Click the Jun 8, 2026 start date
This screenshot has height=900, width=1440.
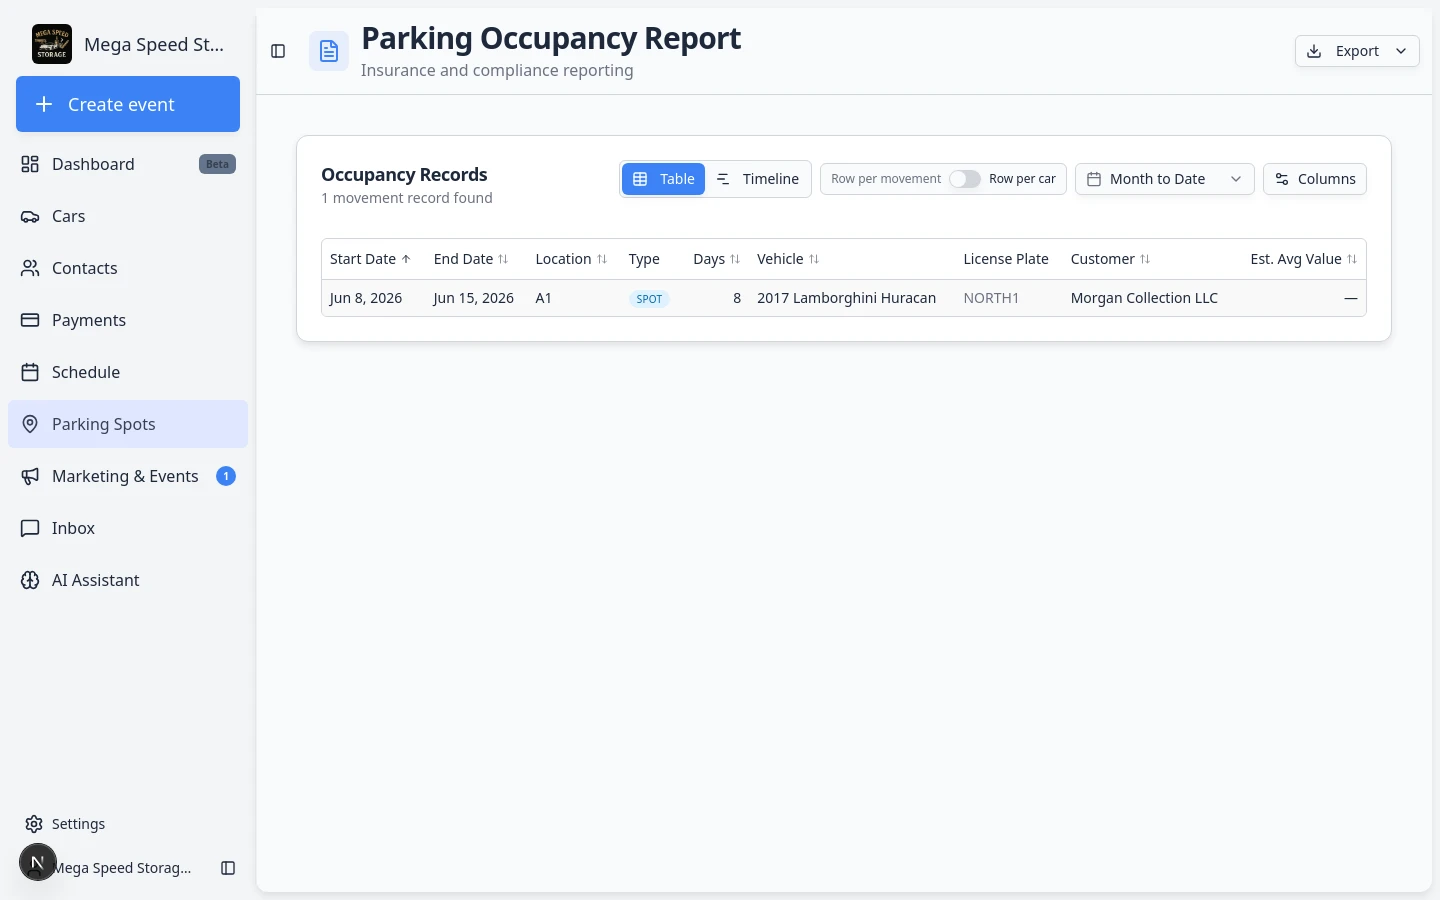click(x=366, y=298)
